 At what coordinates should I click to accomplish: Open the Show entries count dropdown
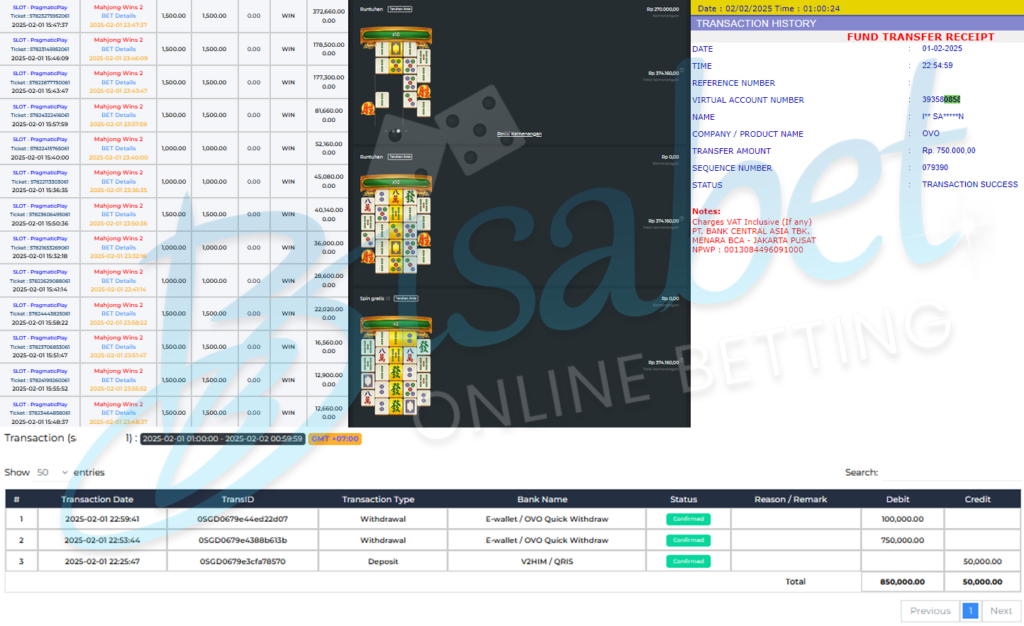tap(52, 472)
